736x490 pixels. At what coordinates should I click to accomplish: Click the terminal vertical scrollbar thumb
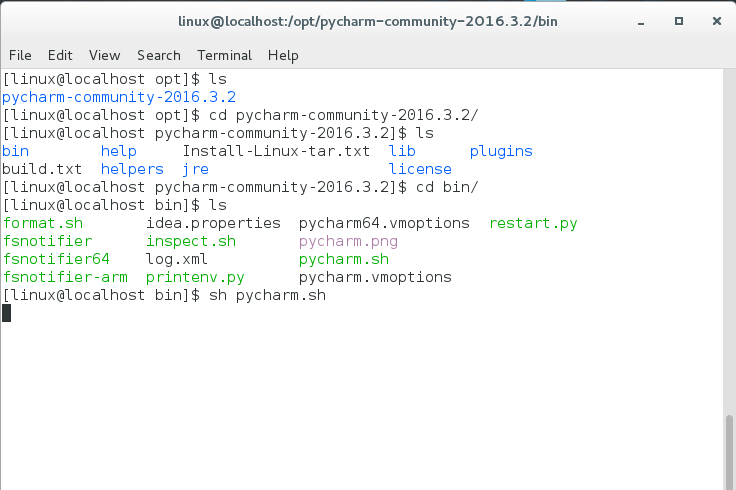coord(729,452)
